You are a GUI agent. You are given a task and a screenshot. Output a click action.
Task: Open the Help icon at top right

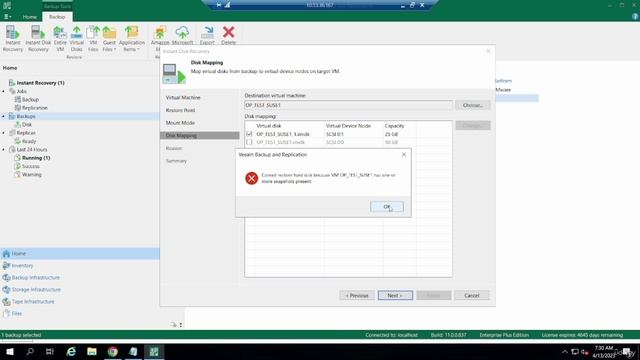635,17
